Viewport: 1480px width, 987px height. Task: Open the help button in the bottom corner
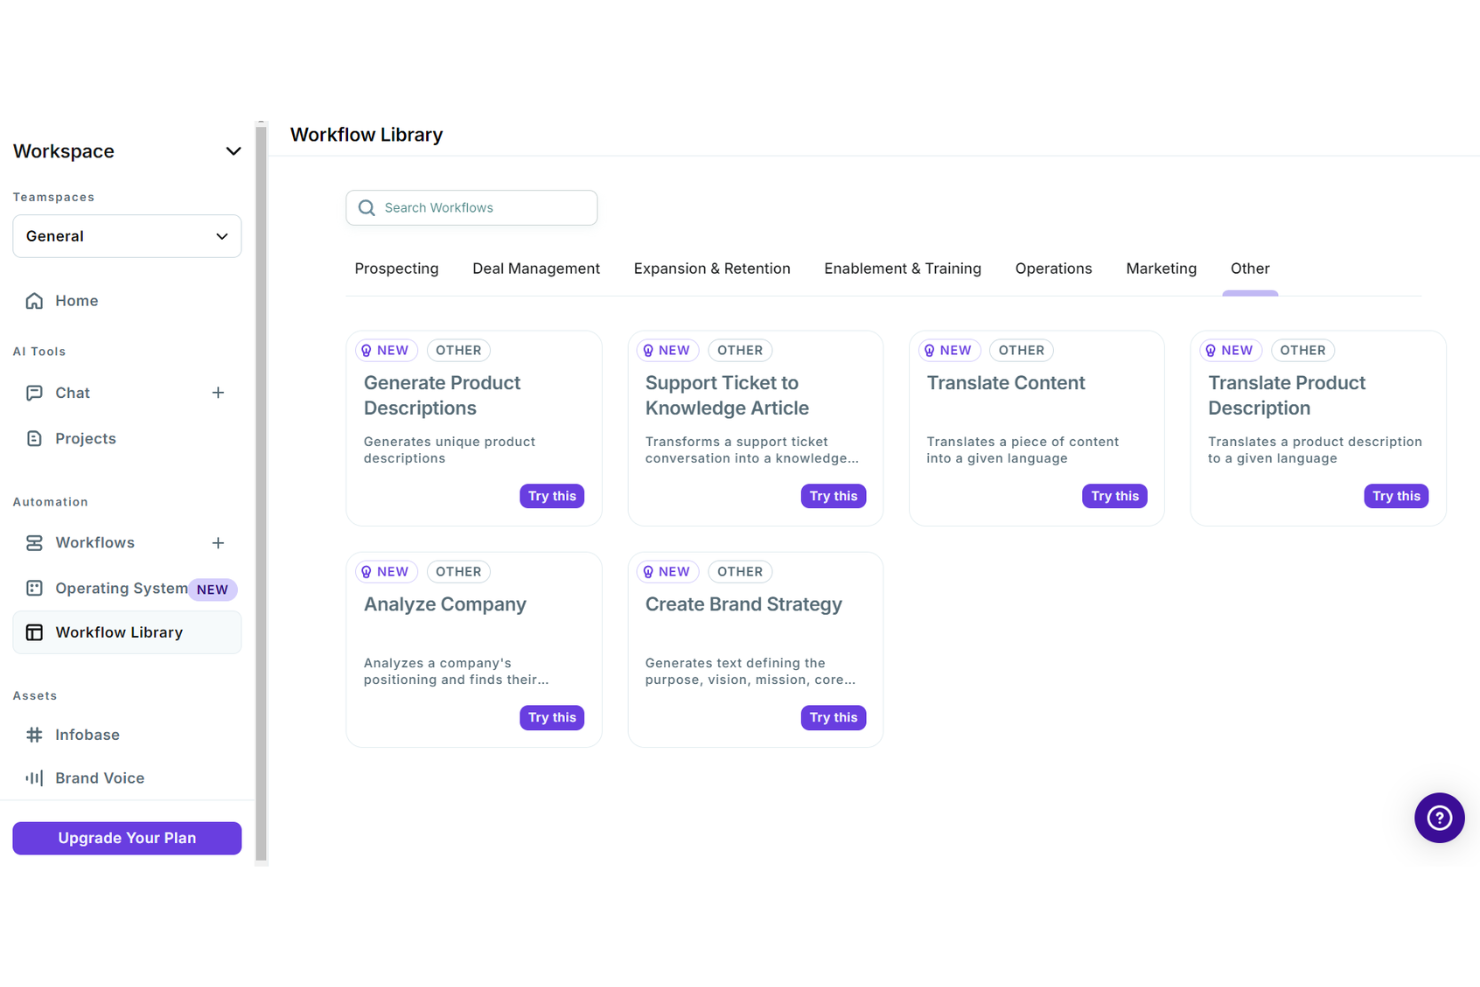click(1439, 817)
